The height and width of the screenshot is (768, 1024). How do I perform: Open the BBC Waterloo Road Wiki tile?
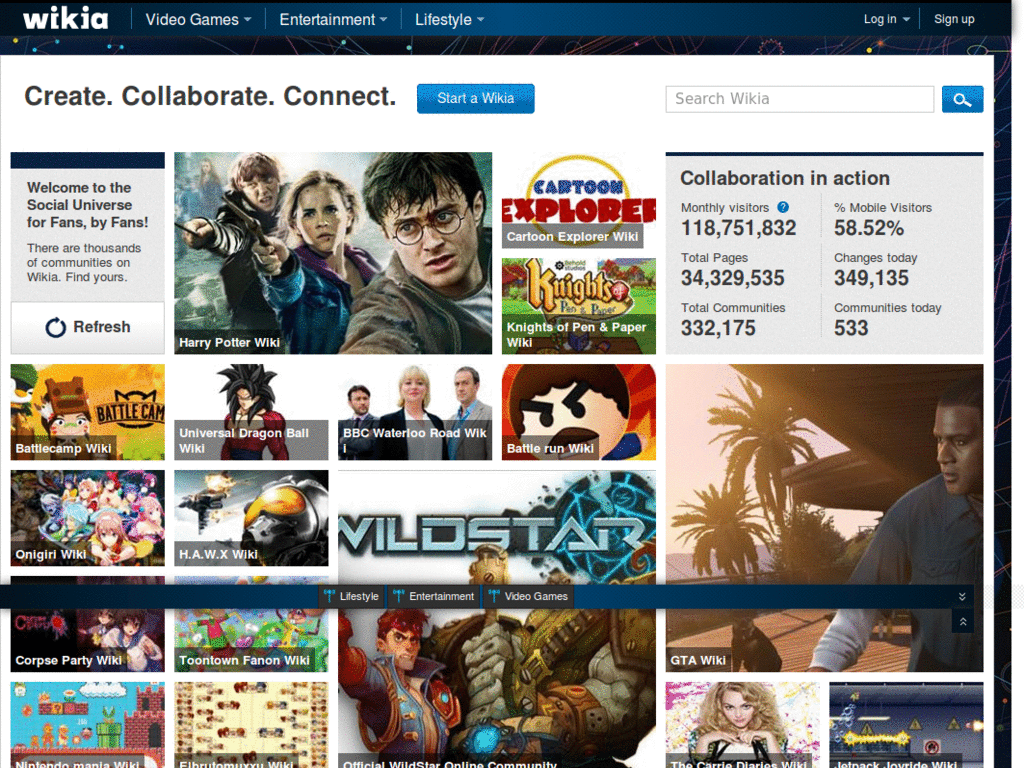[x=415, y=412]
